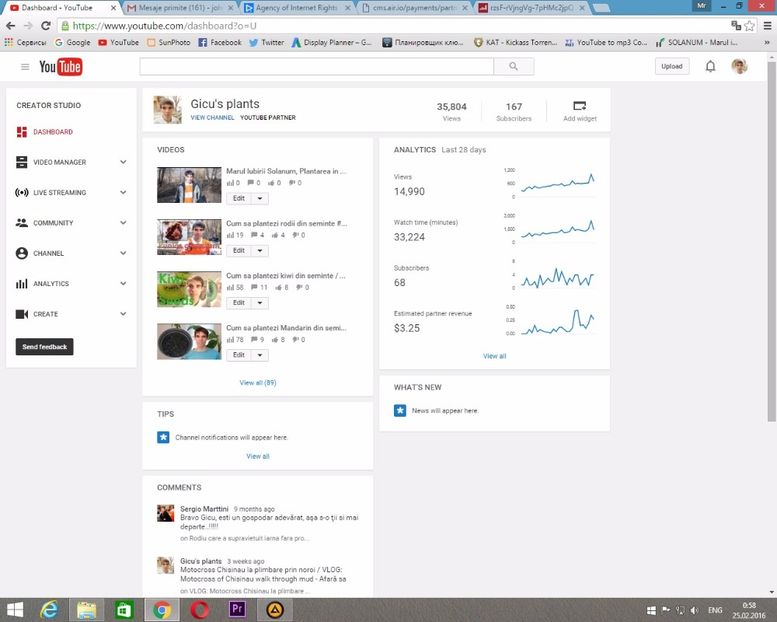The width and height of the screenshot is (777, 622).
Task: Open the rodii video thumbnail
Action: (189, 237)
